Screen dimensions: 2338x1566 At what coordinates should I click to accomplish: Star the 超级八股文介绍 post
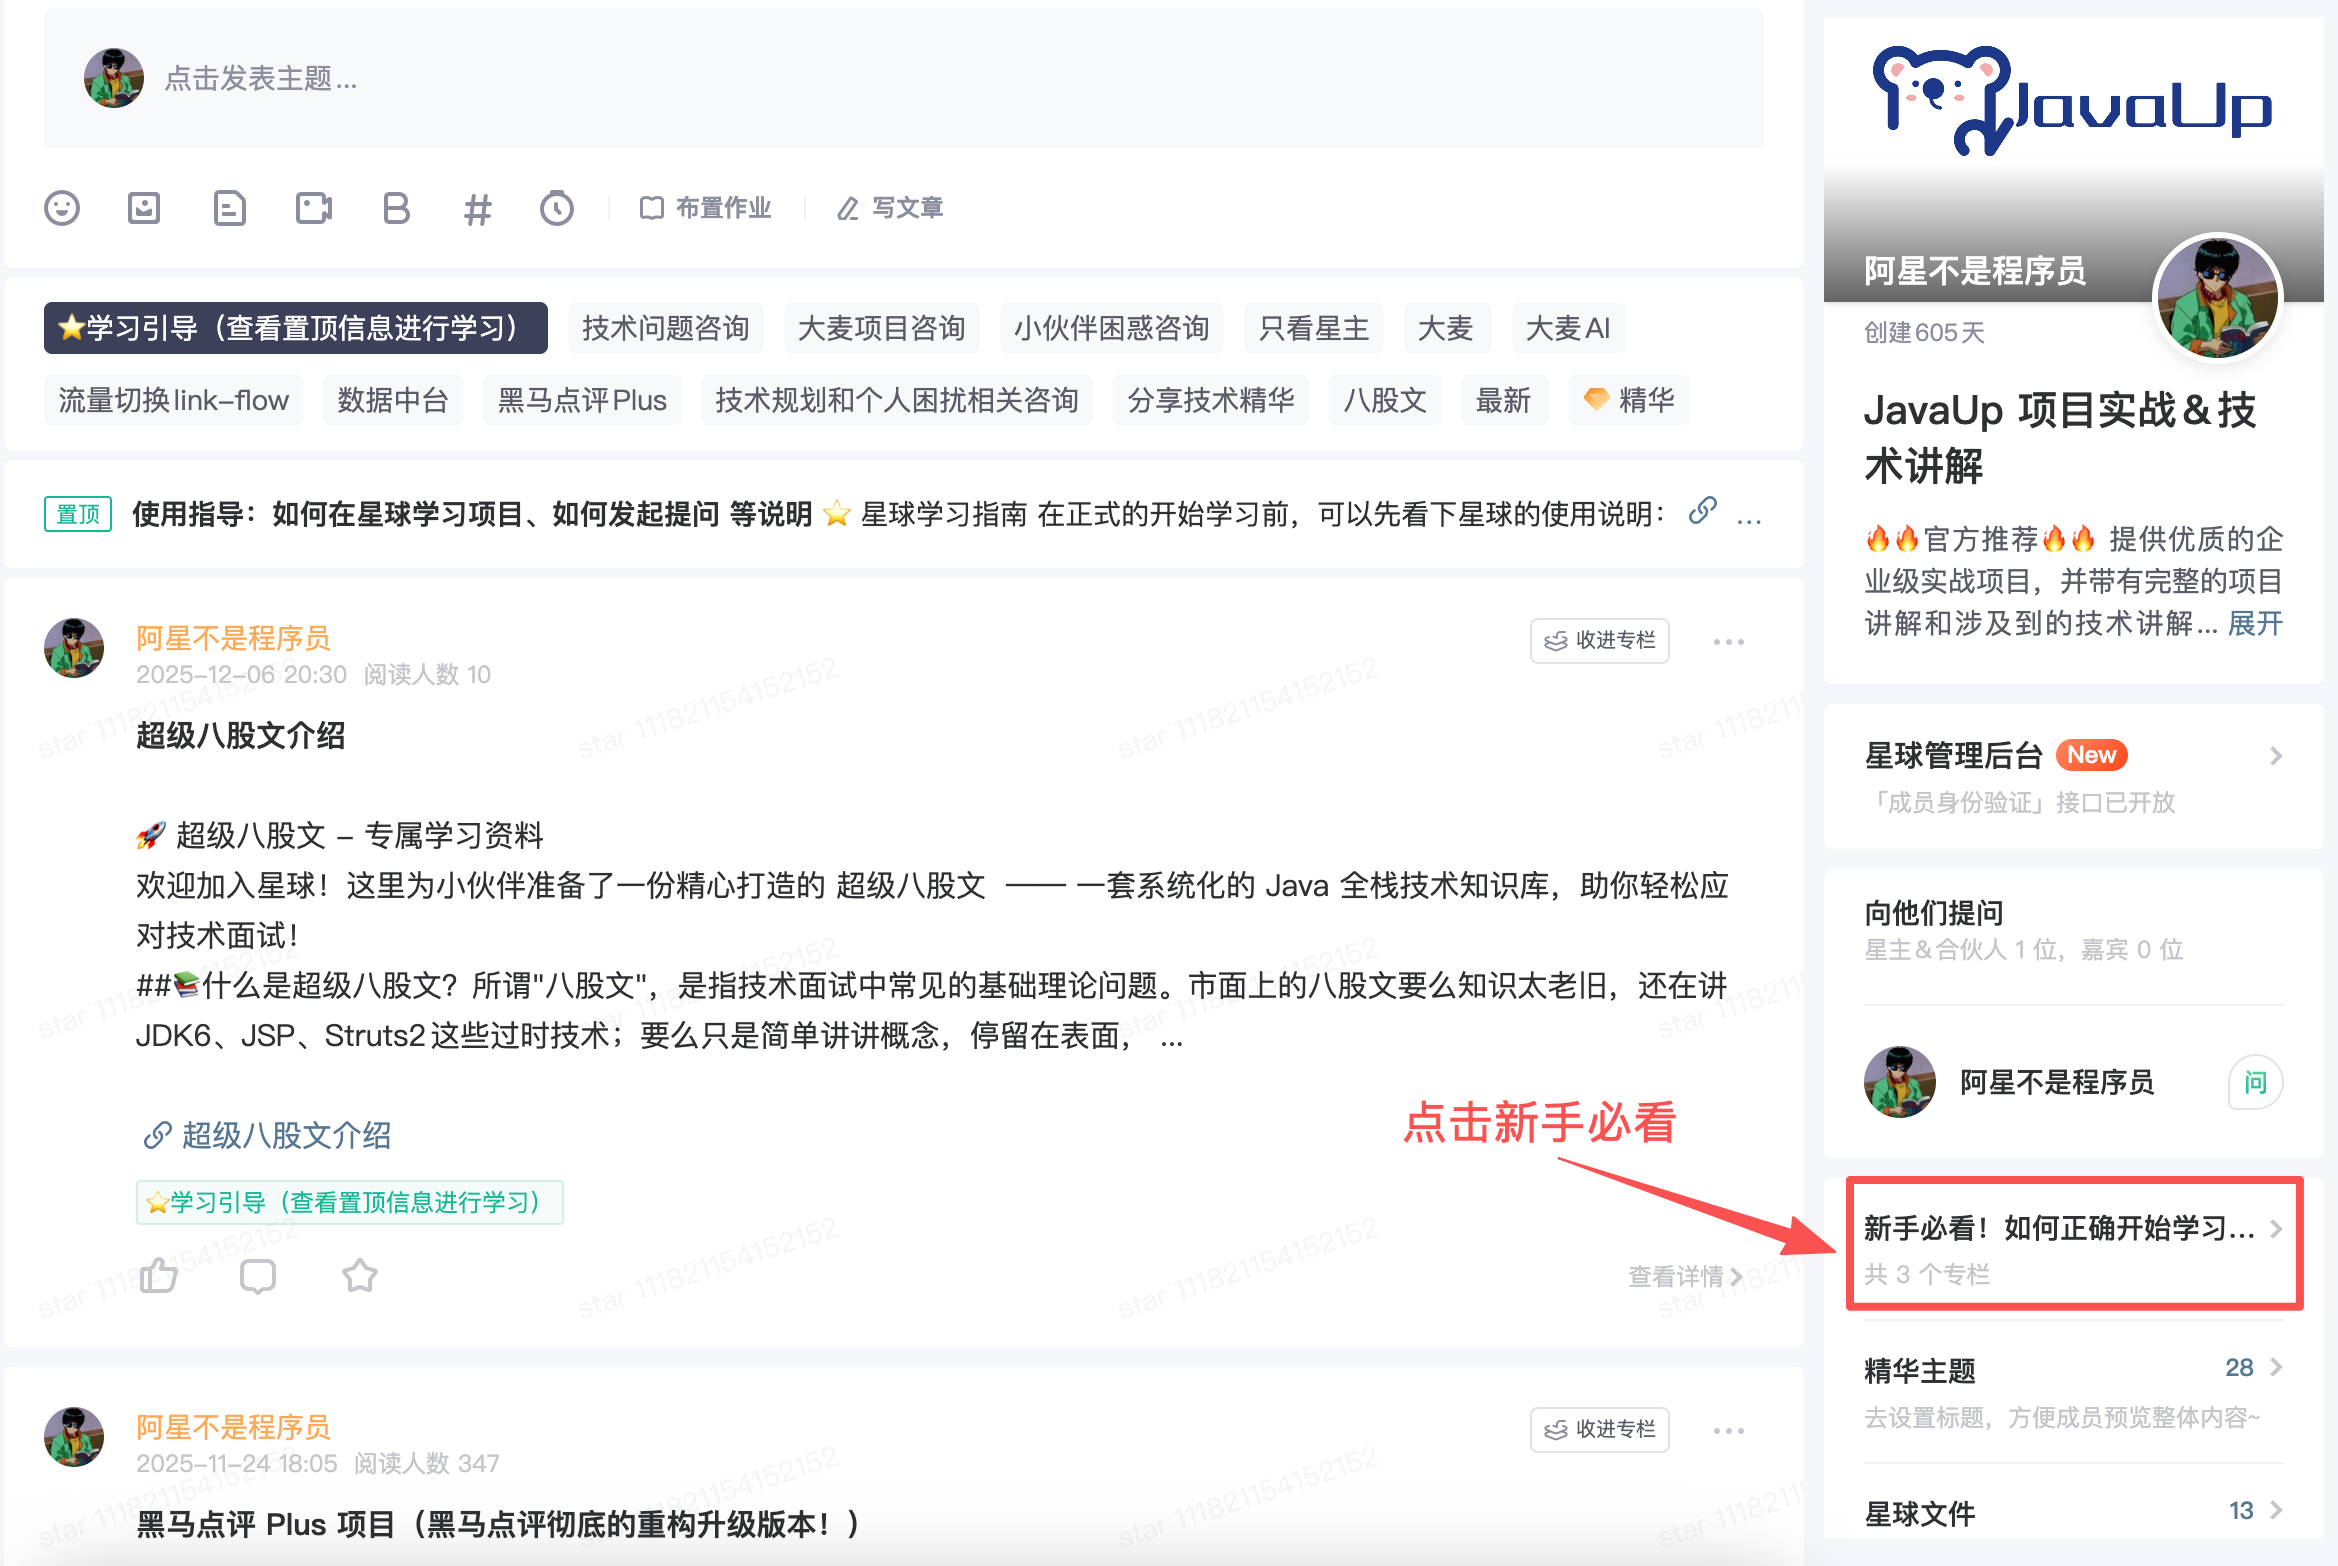coord(360,1276)
